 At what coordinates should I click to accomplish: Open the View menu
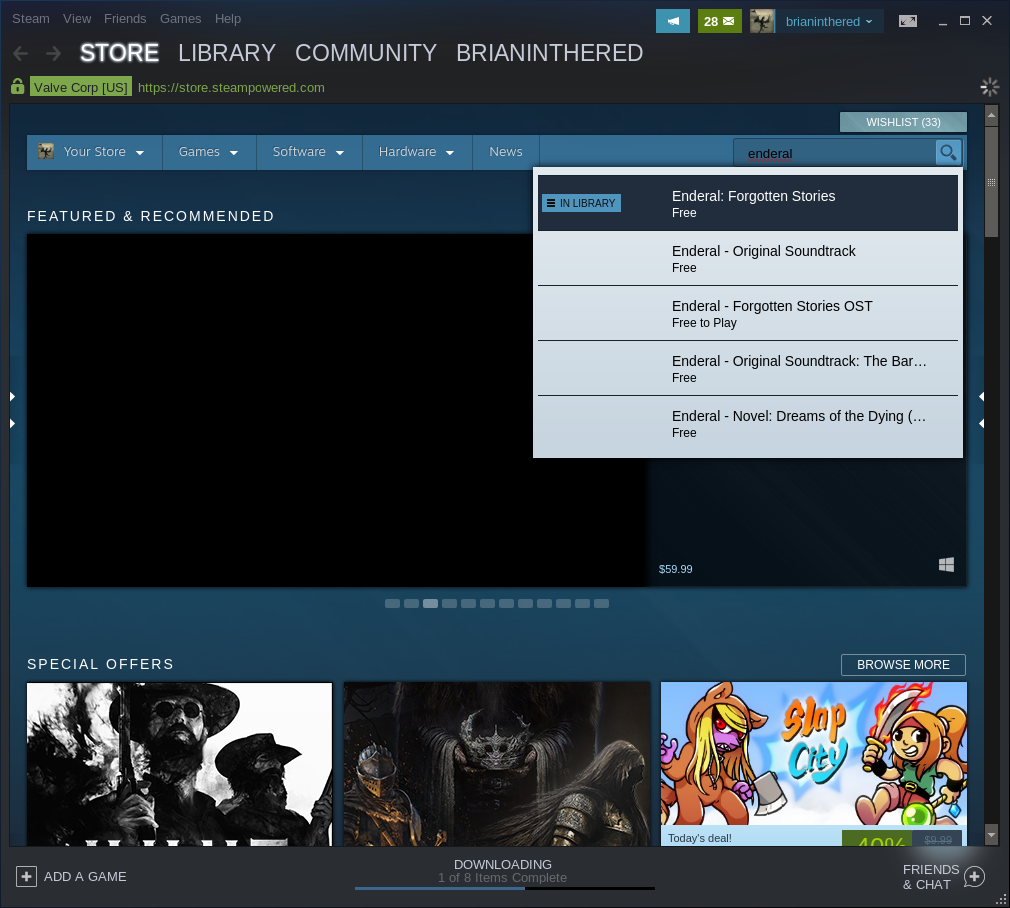coord(77,19)
